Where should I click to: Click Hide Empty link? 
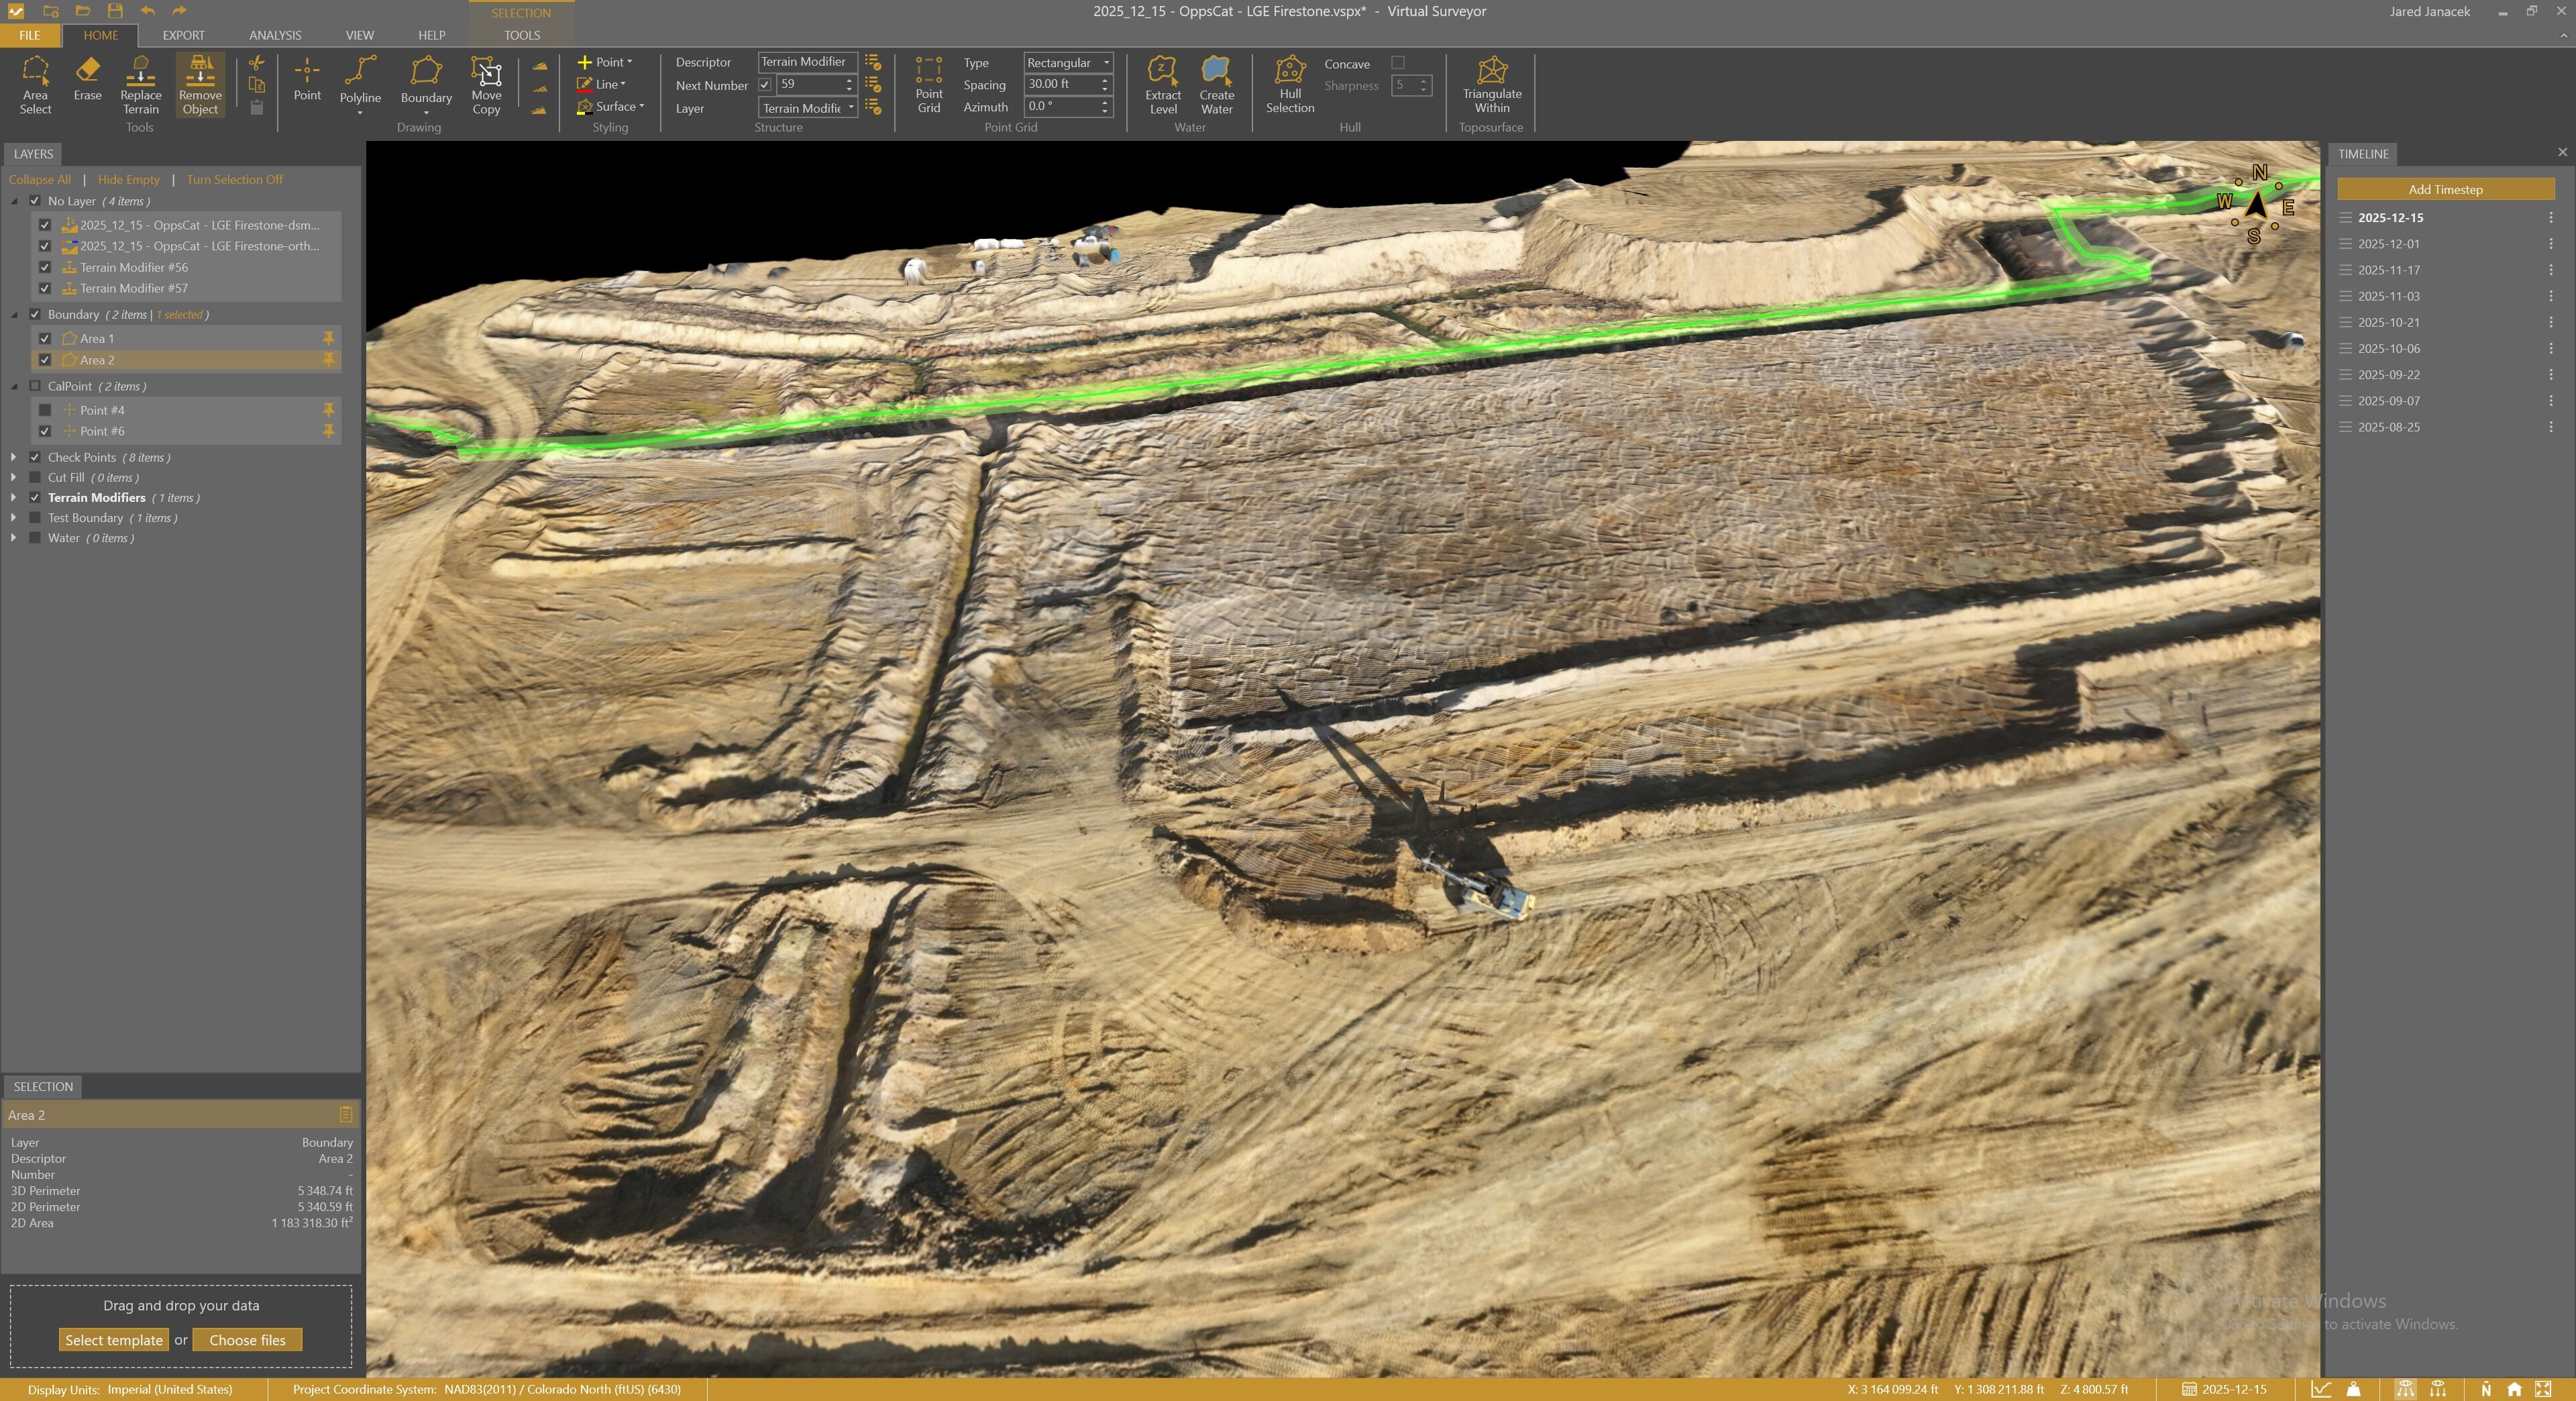tap(129, 180)
